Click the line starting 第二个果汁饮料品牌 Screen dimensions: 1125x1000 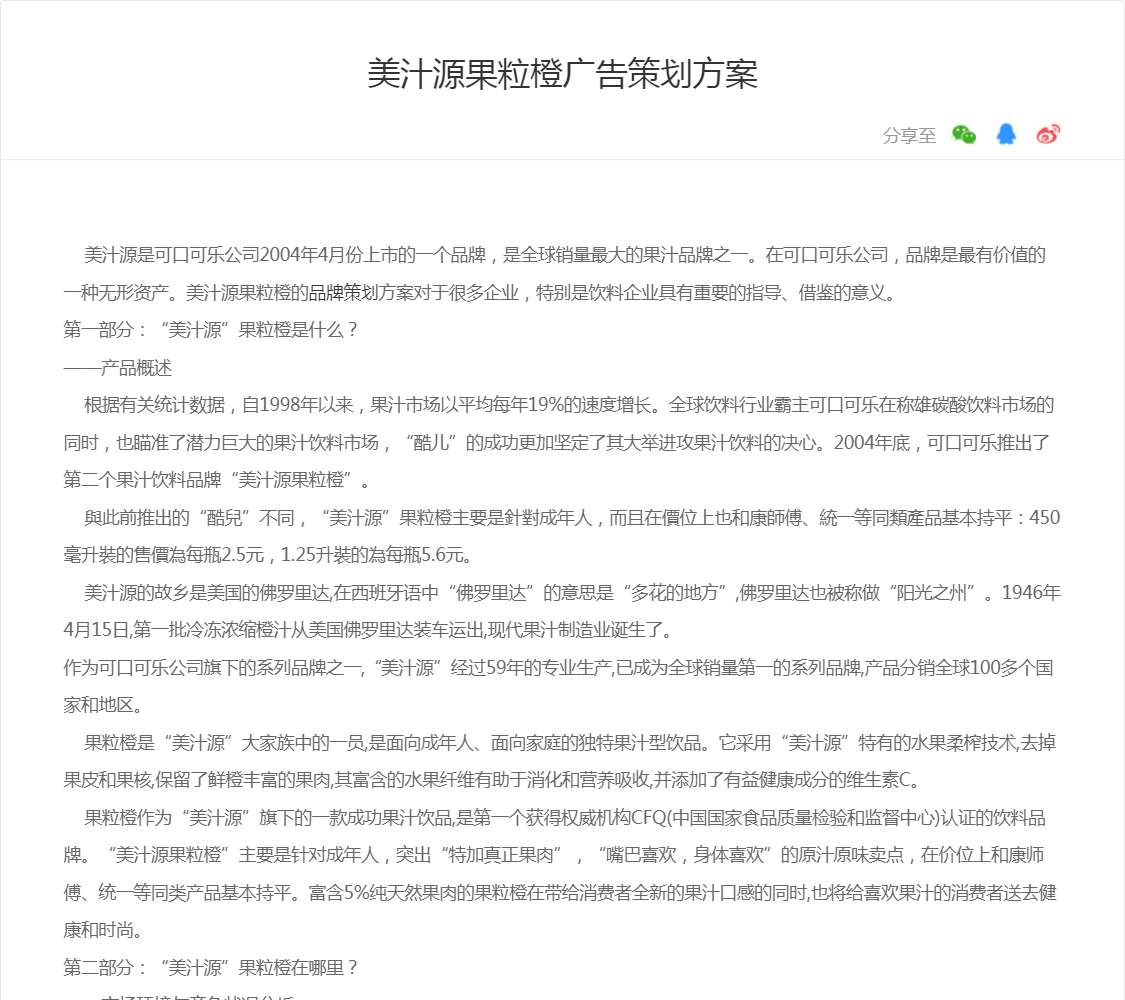click(x=216, y=480)
